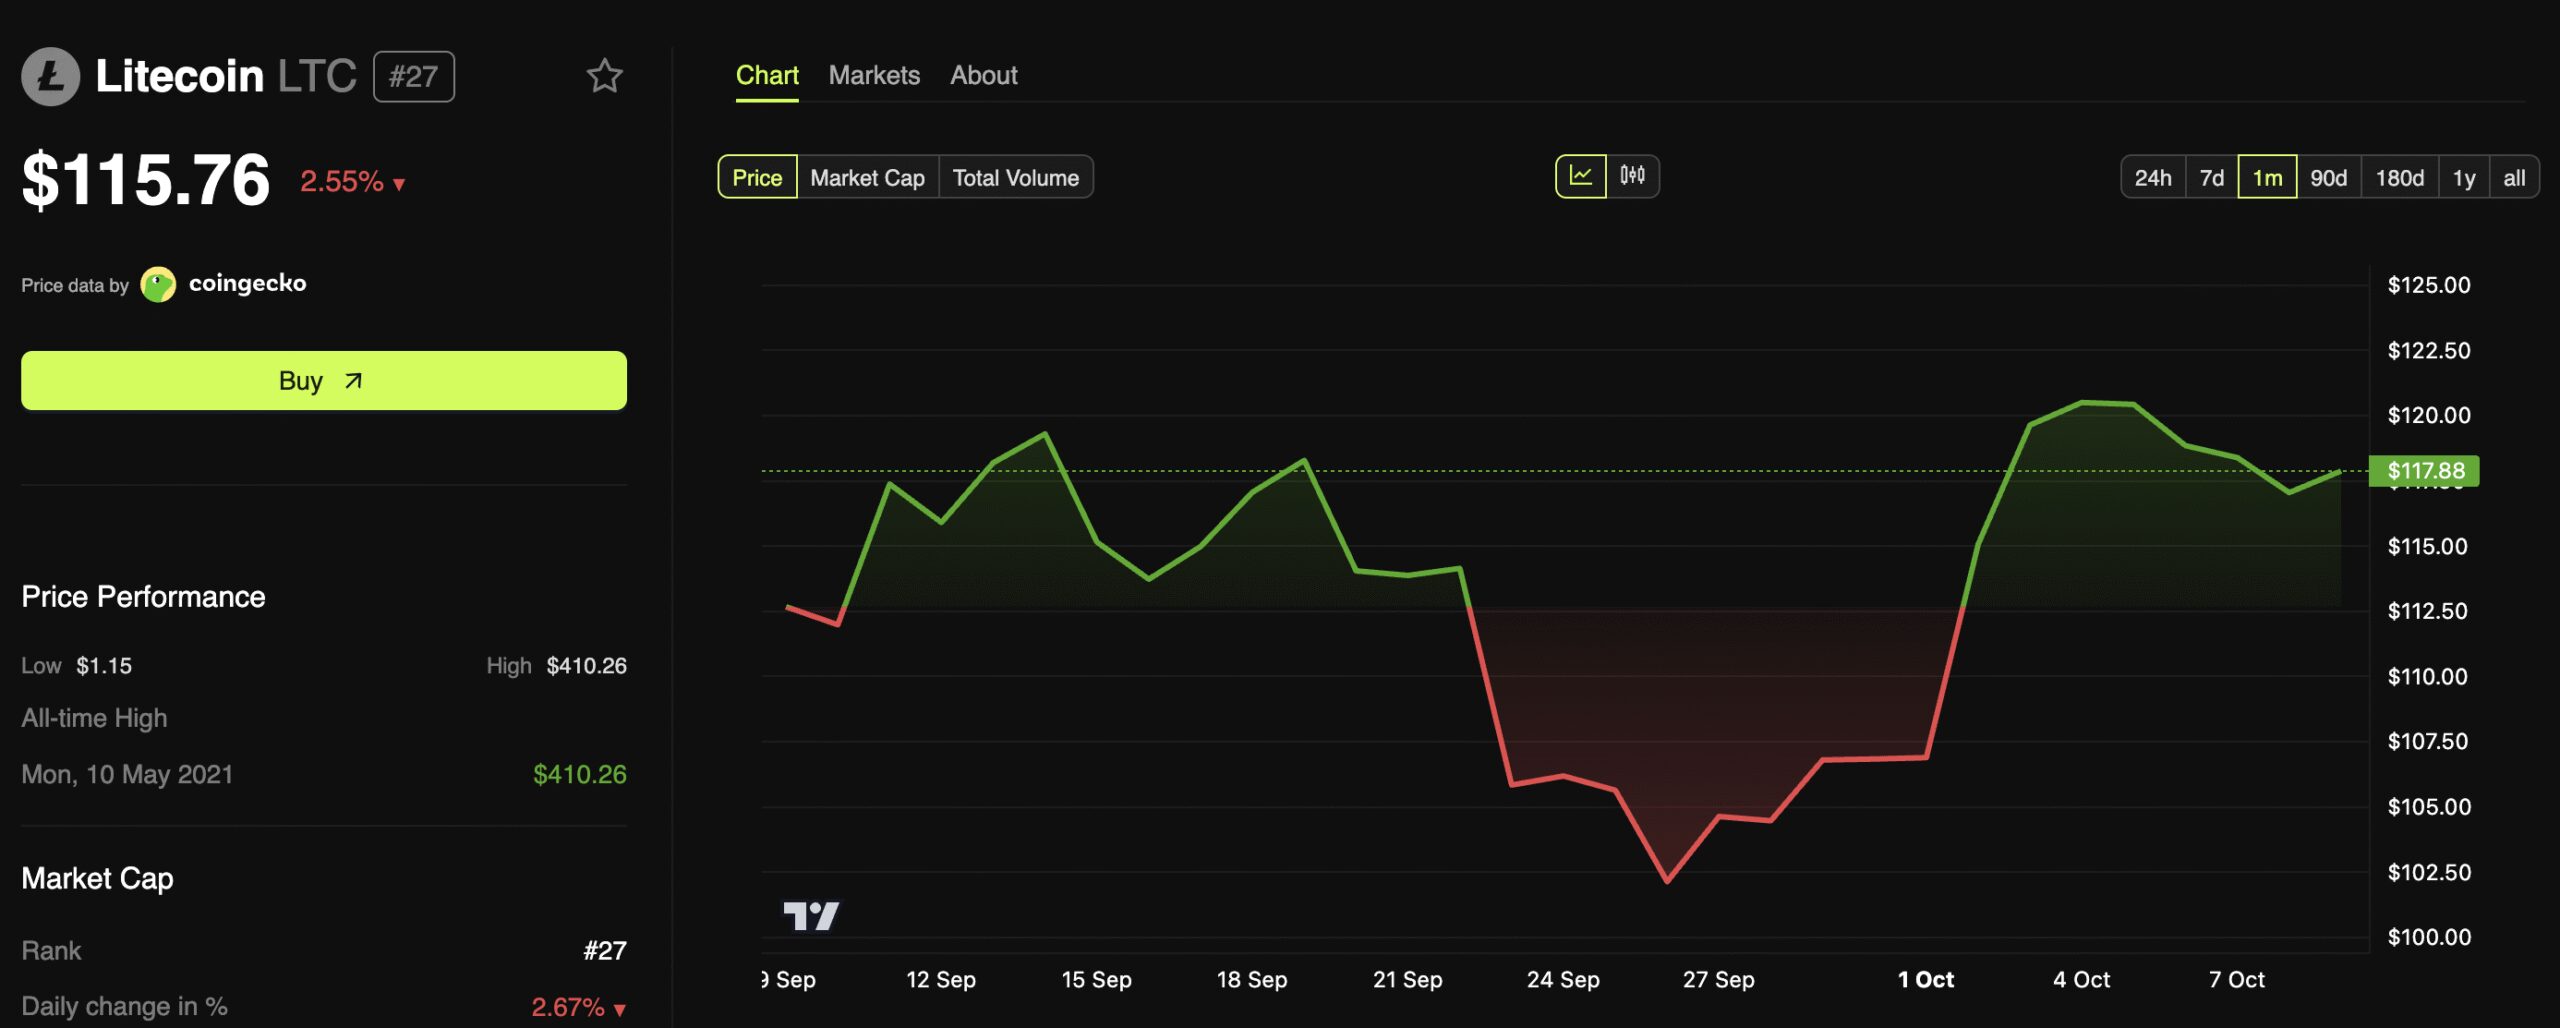The width and height of the screenshot is (2560, 1028).
Task: Set chart range to 90d
Action: [2328, 178]
